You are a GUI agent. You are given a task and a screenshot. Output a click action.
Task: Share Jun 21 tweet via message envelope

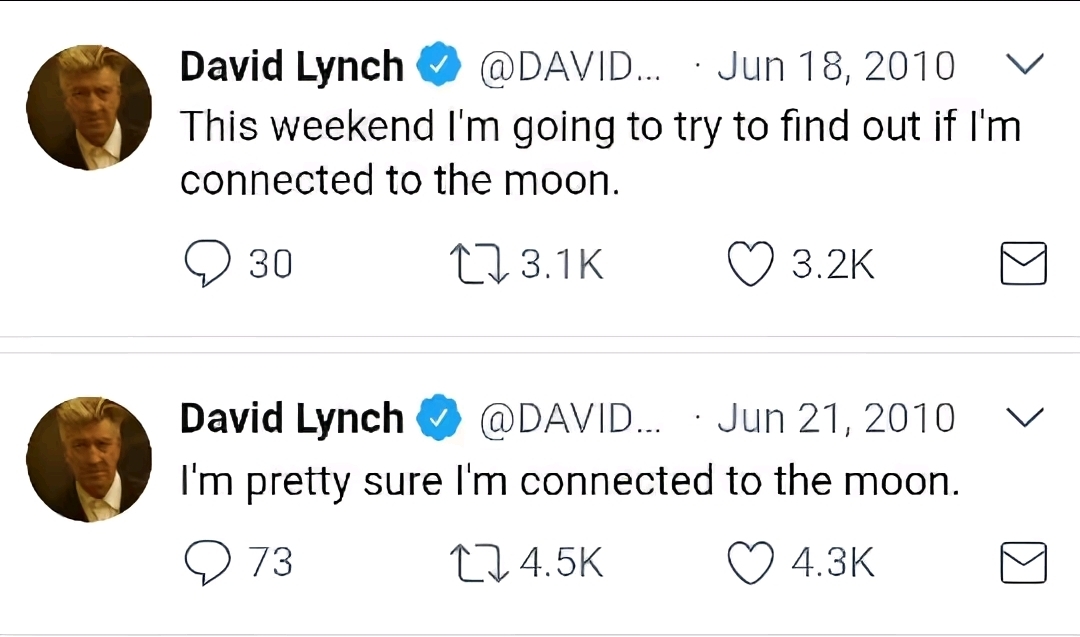point(1023,563)
